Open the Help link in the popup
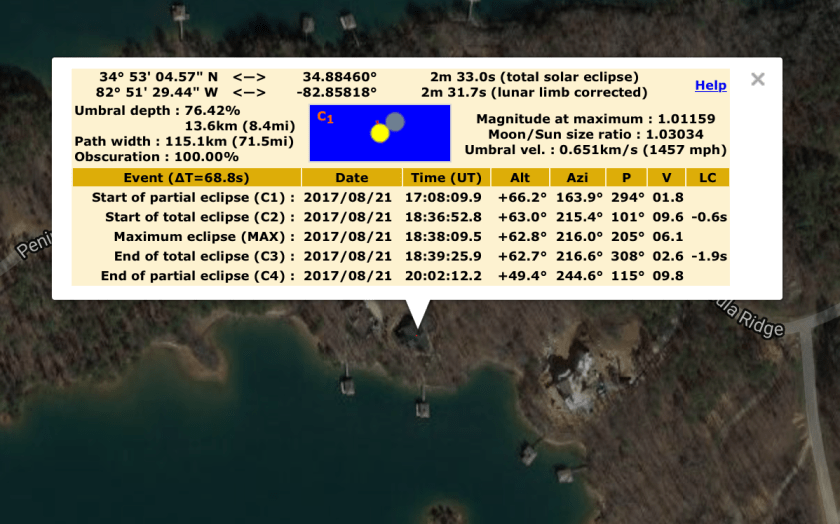Screen dimensions: 840x524 [710, 86]
